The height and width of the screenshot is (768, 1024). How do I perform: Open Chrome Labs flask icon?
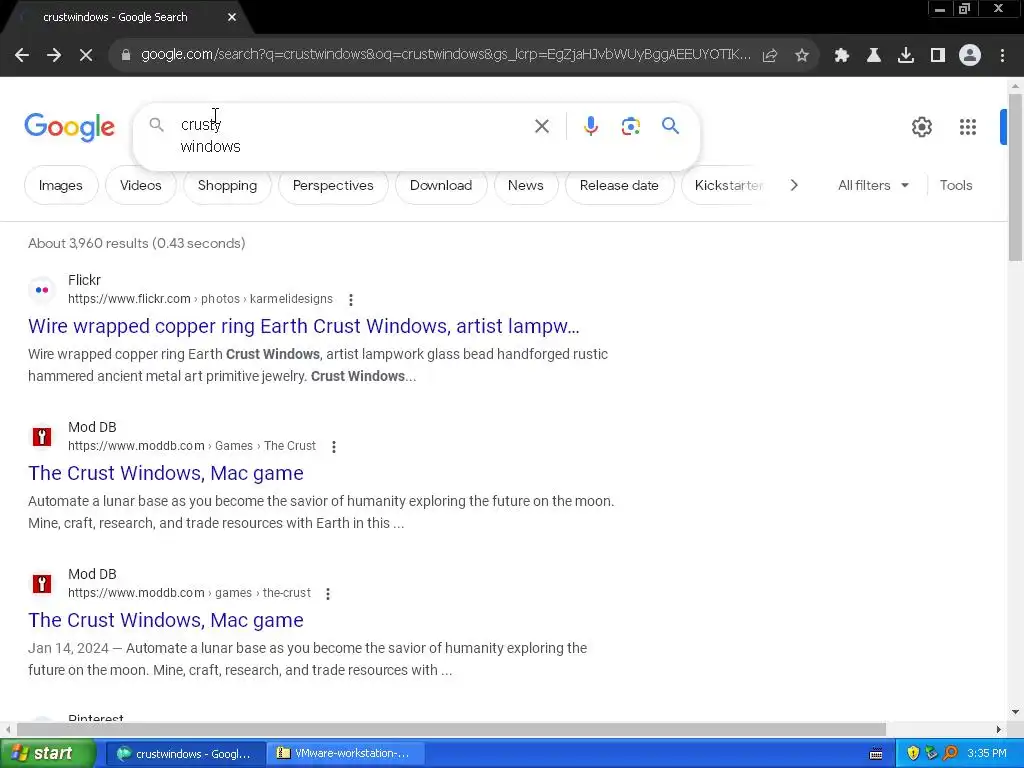874,56
